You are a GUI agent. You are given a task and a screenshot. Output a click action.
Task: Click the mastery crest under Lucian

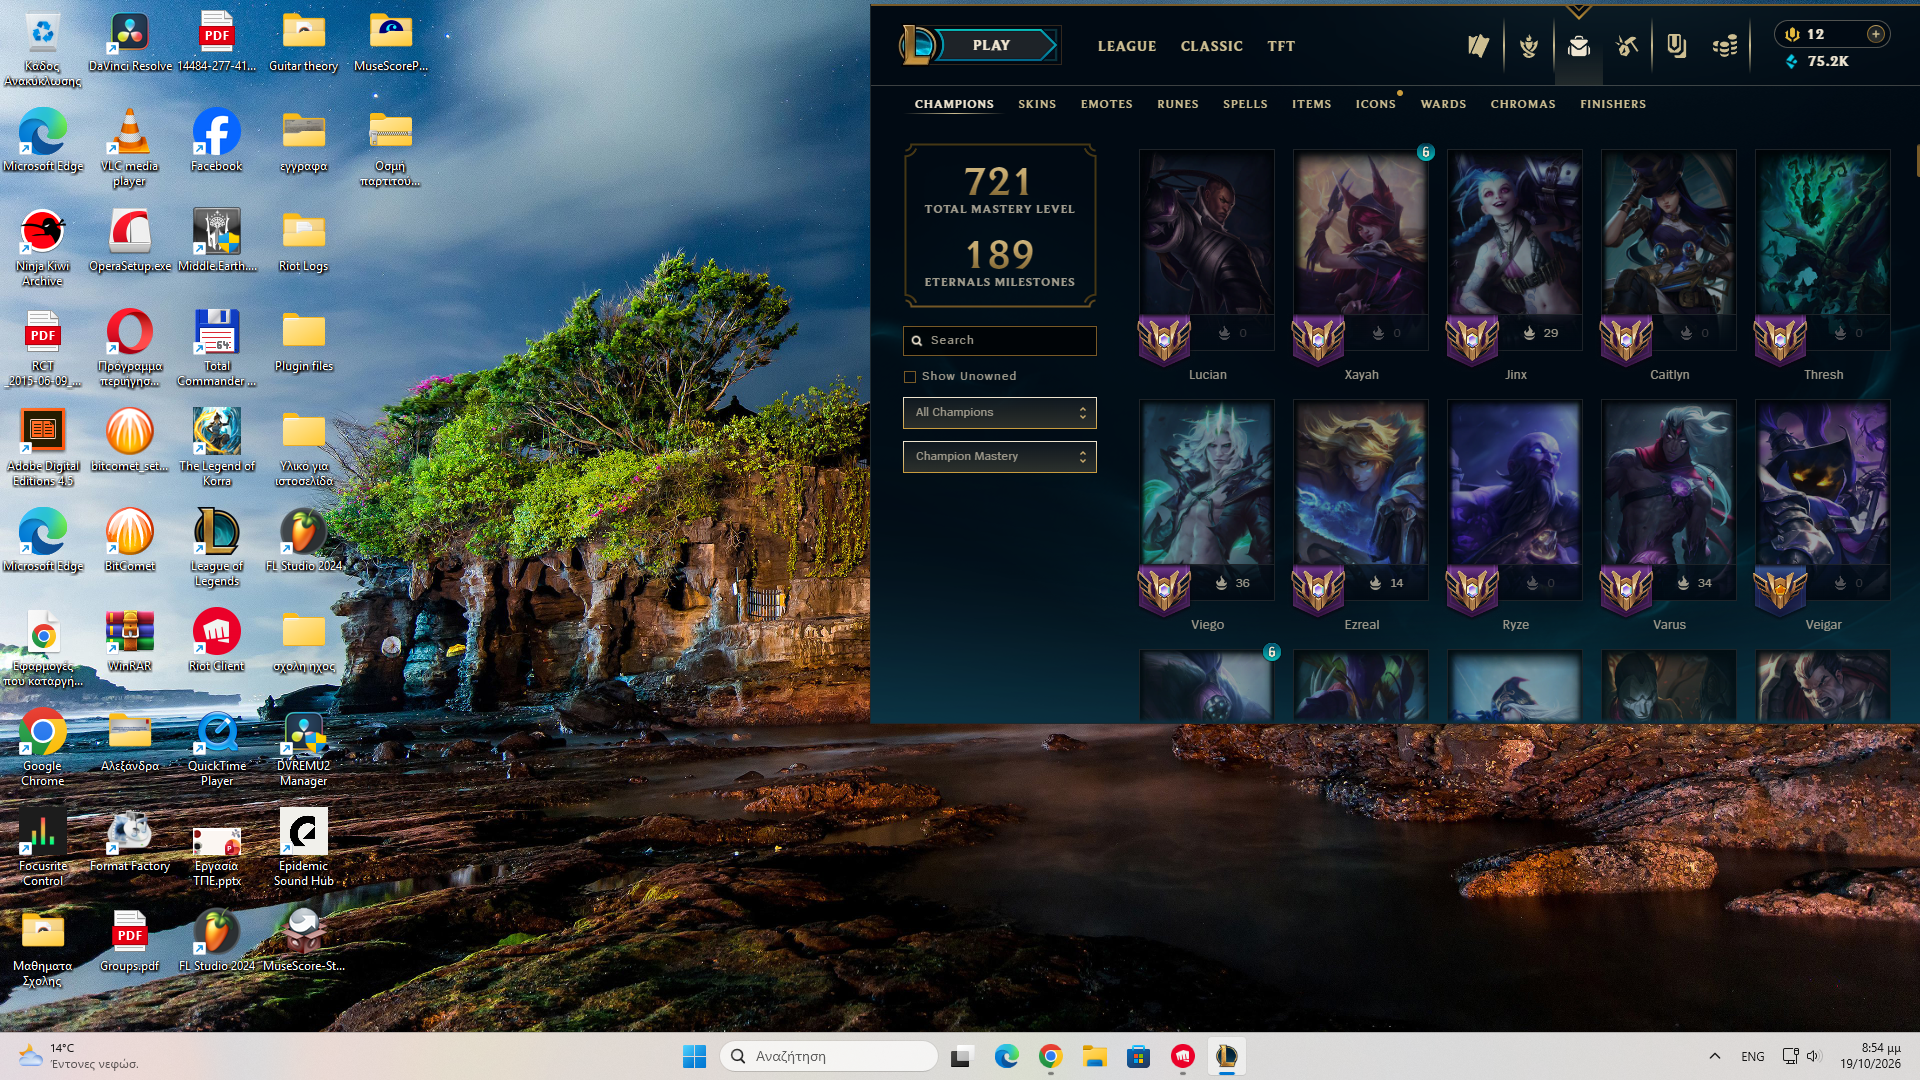point(1164,339)
